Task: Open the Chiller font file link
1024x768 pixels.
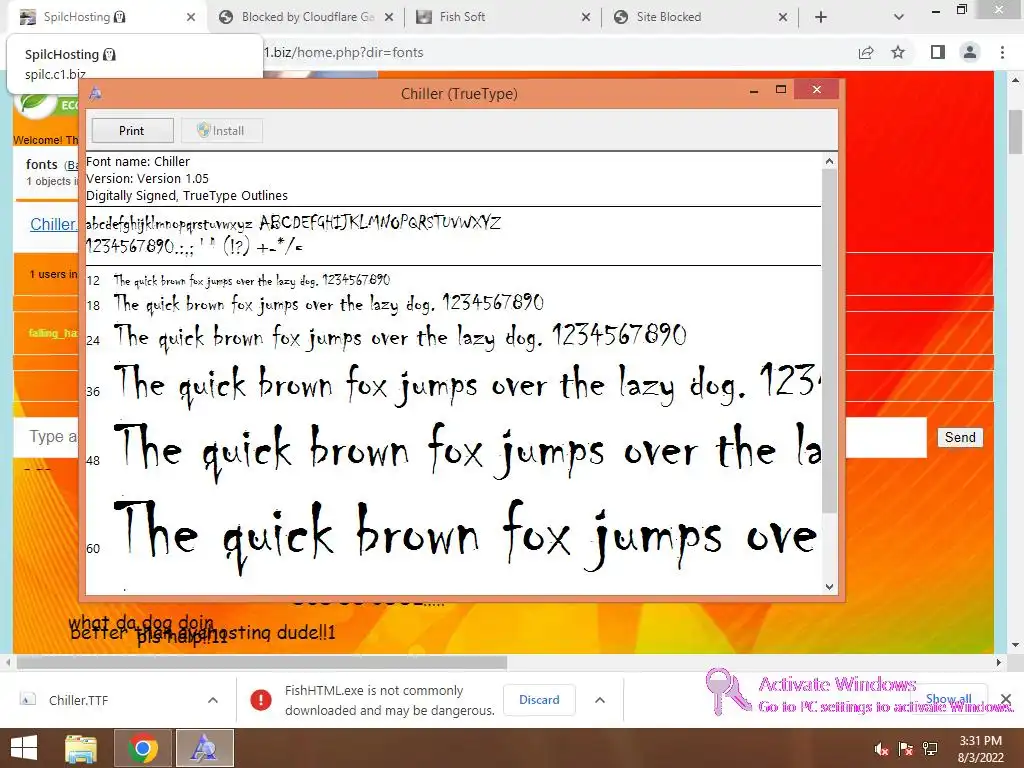Action: [54, 225]
